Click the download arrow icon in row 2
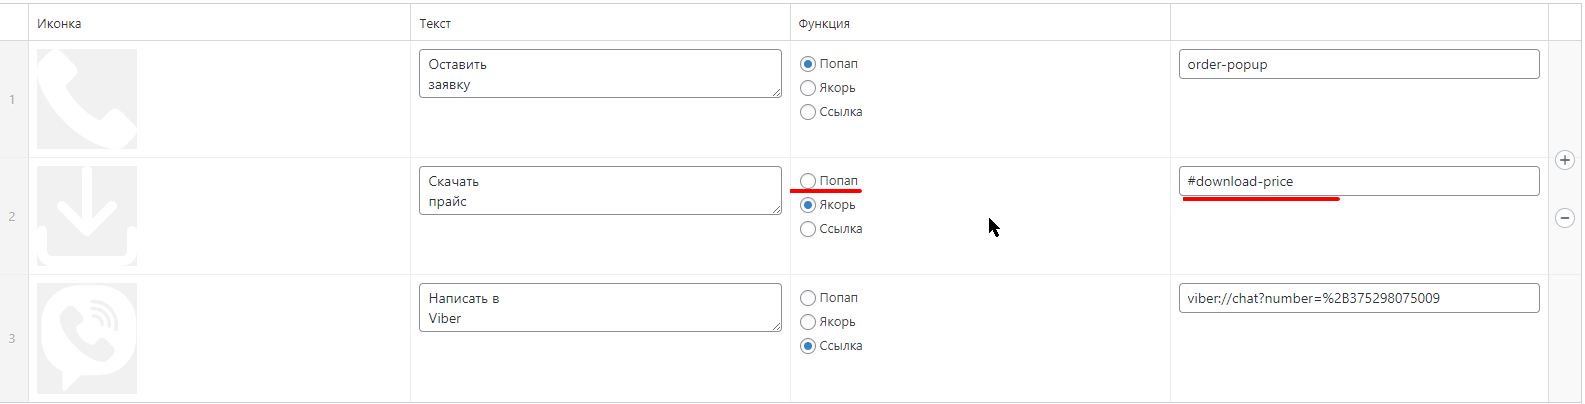 [87, 216]
